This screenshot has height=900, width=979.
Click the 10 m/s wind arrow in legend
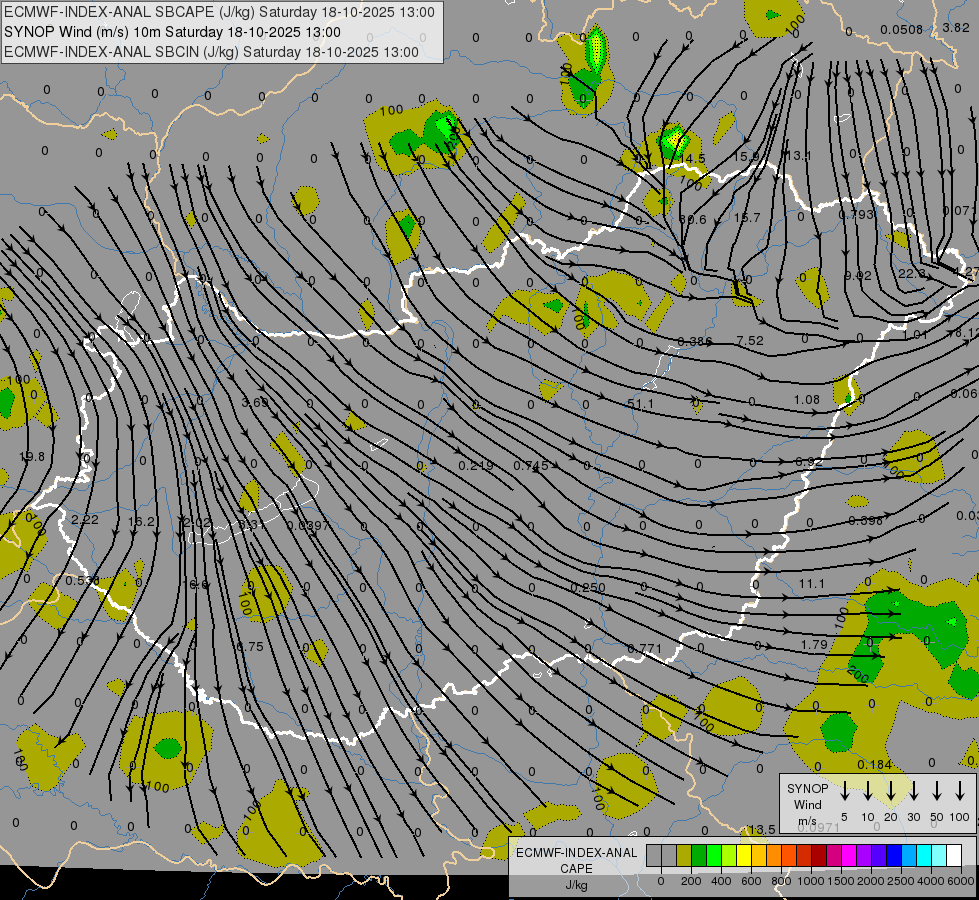(868, 791)
